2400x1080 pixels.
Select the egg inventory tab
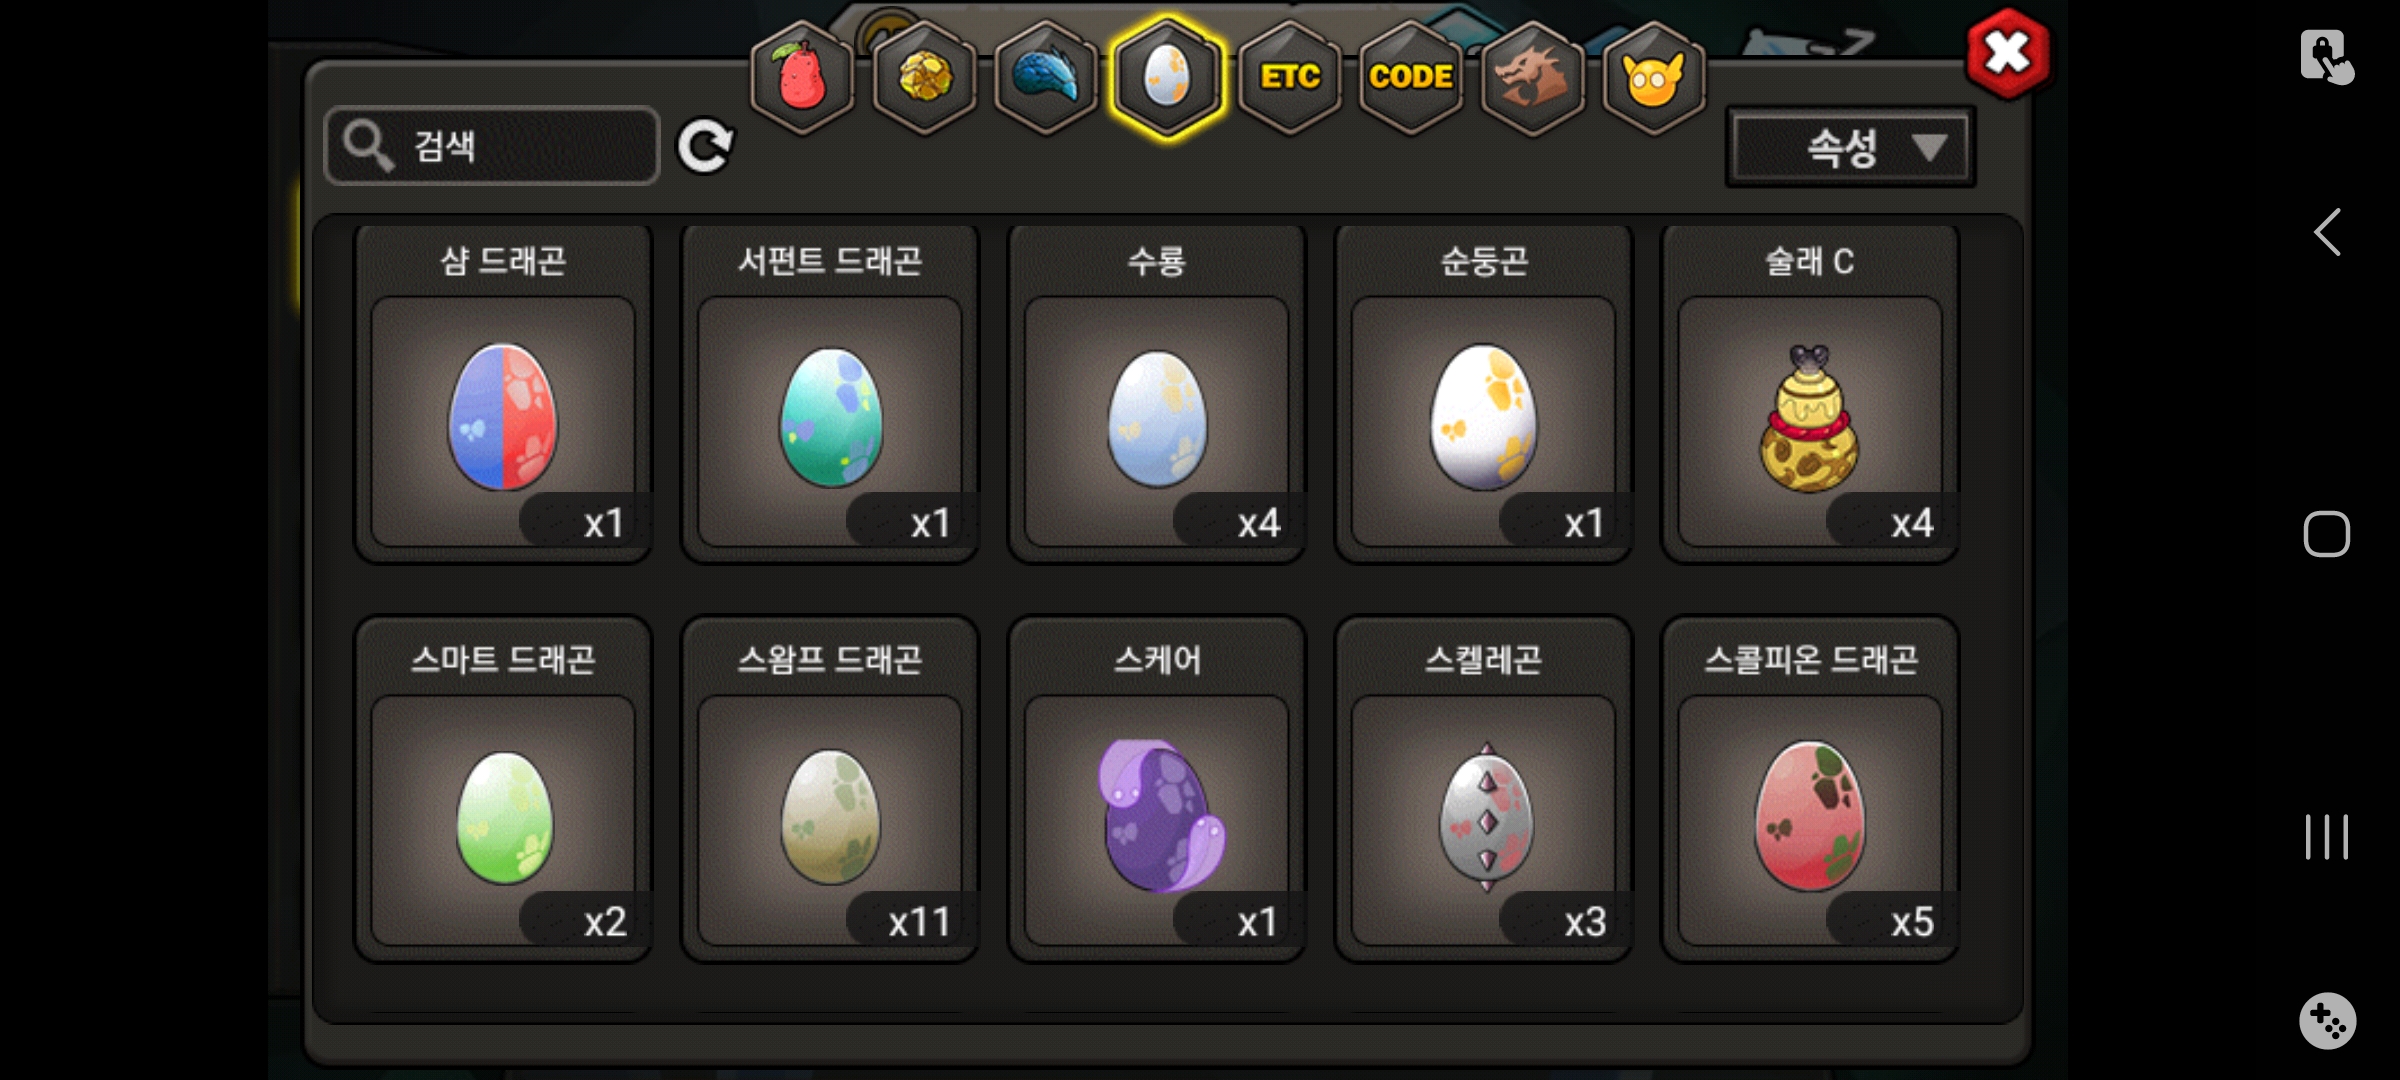click(1167, 77)
